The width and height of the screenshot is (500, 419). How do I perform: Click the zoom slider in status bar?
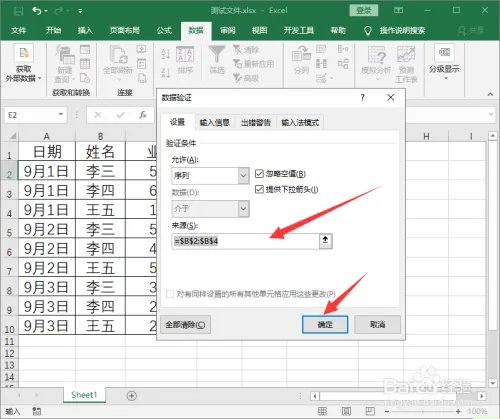422,412
